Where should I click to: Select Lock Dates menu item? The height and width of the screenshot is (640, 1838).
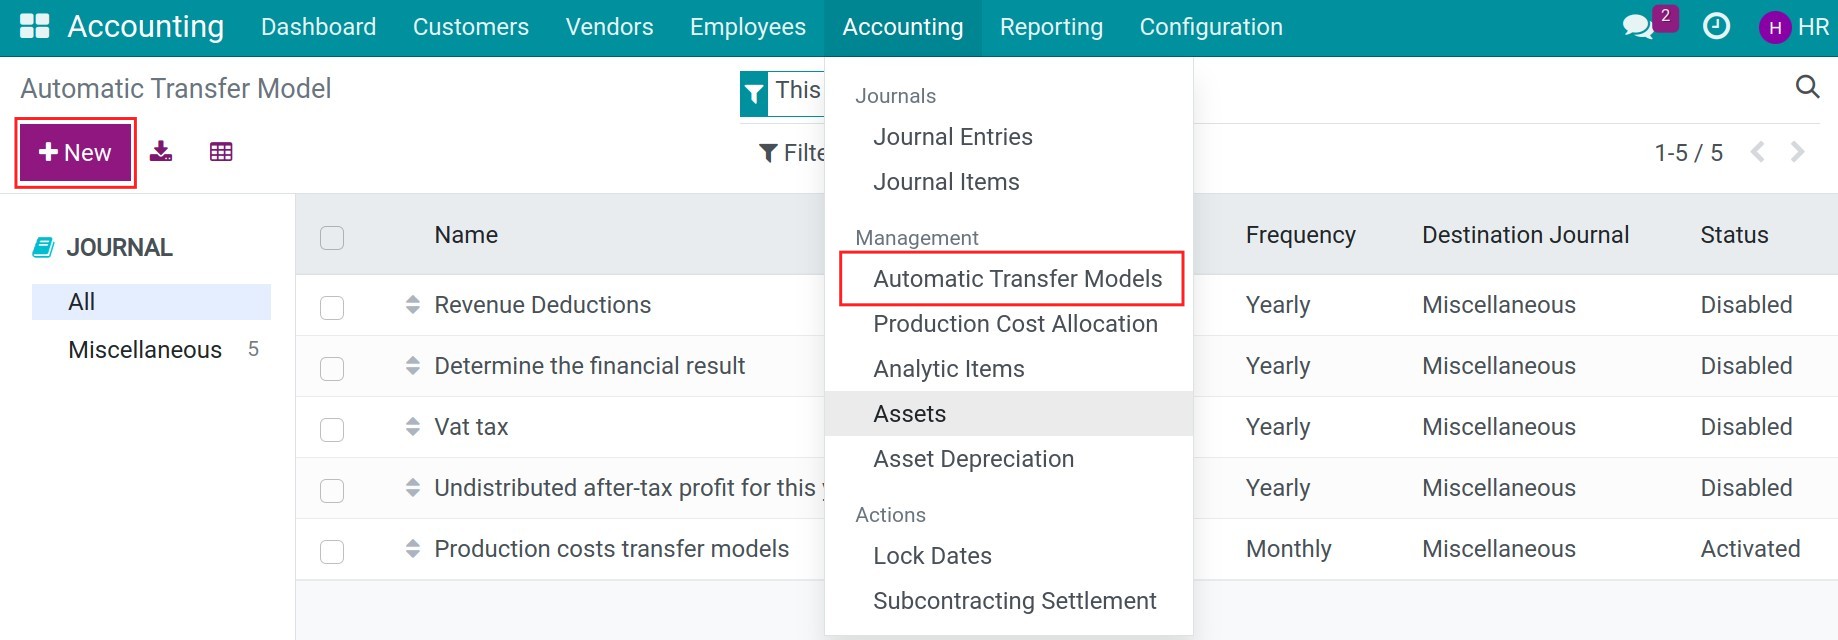pos(1009,556)
